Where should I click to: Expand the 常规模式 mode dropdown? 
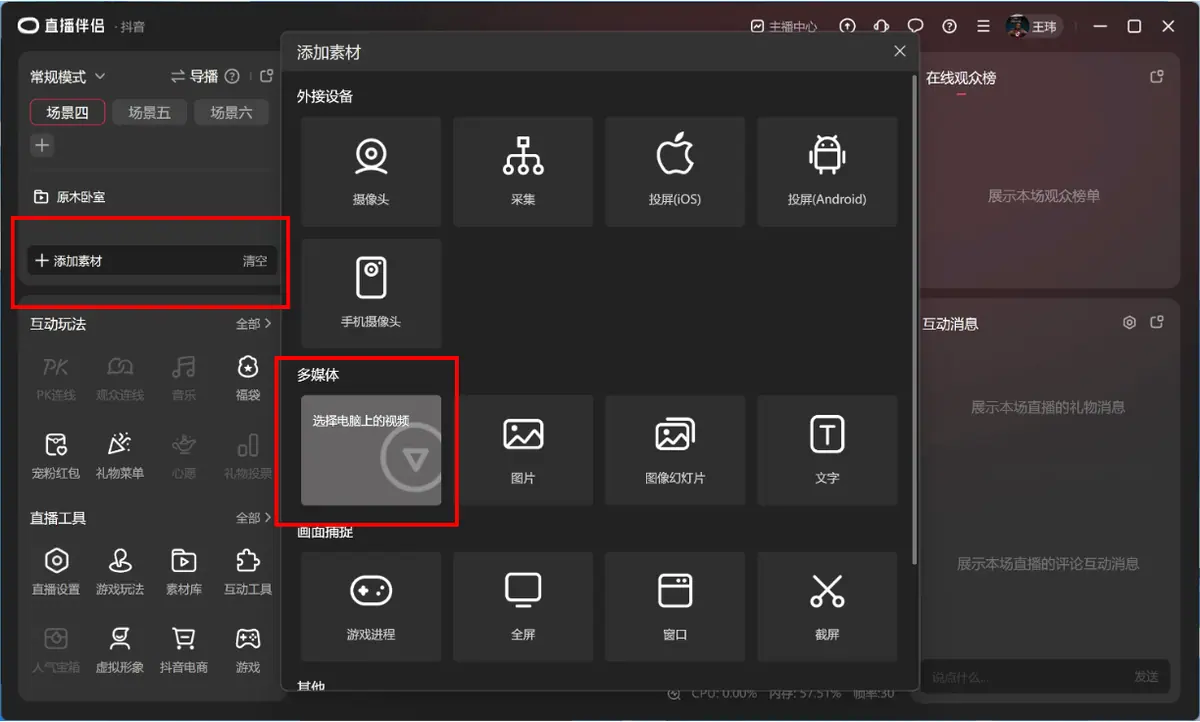[68, 77]
